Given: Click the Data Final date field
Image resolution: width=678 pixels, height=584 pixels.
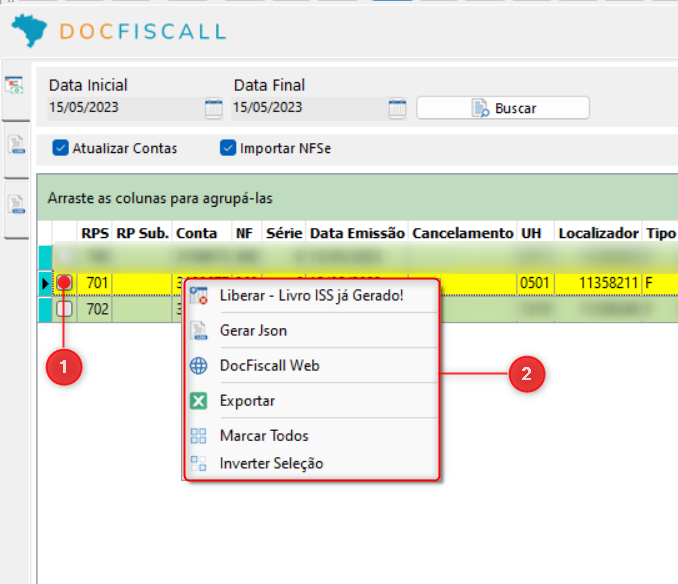Looking at the screenshot, I should click(310, 108).
